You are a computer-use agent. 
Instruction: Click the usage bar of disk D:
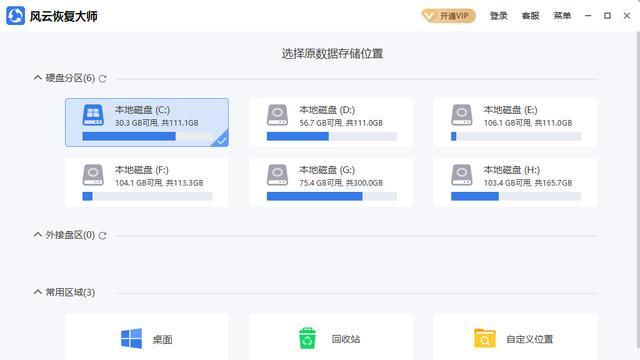point(331,136)
